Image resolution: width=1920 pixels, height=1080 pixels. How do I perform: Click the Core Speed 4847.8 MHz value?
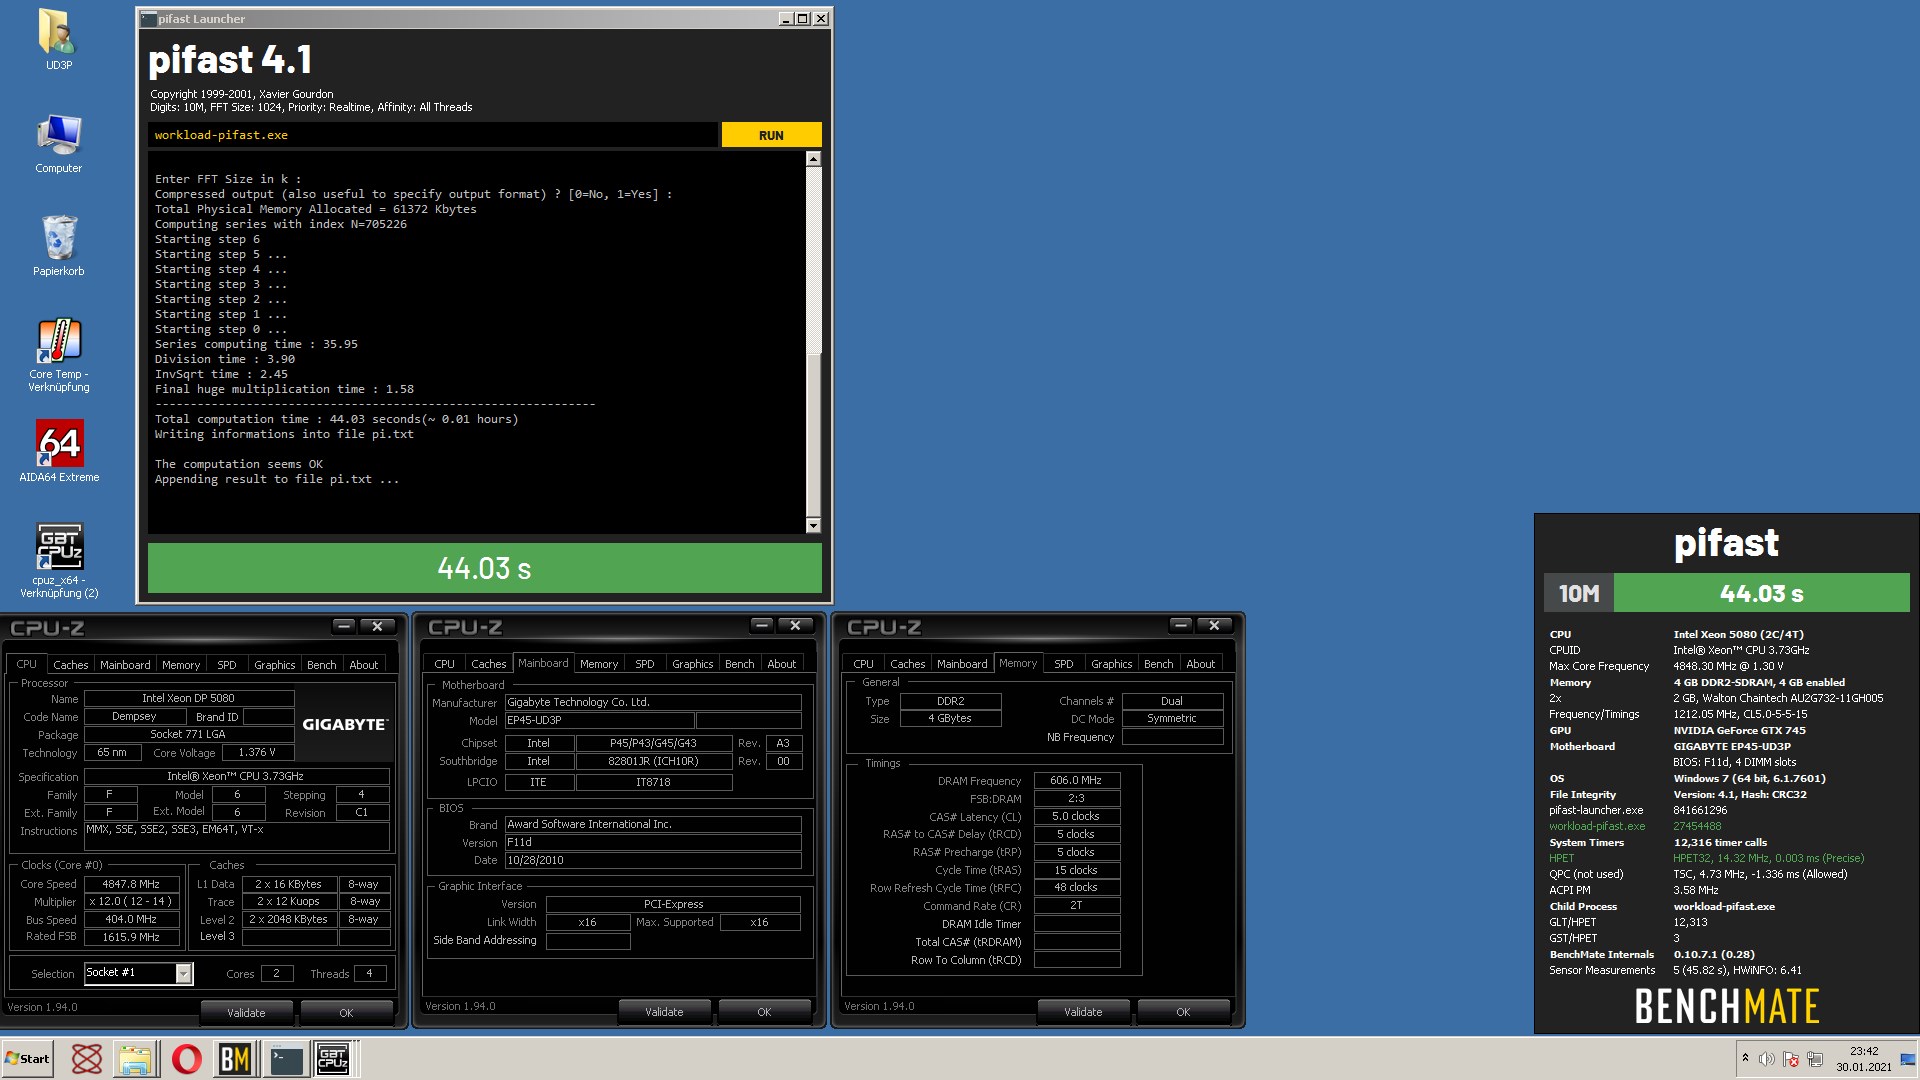[x=131, y=884]
